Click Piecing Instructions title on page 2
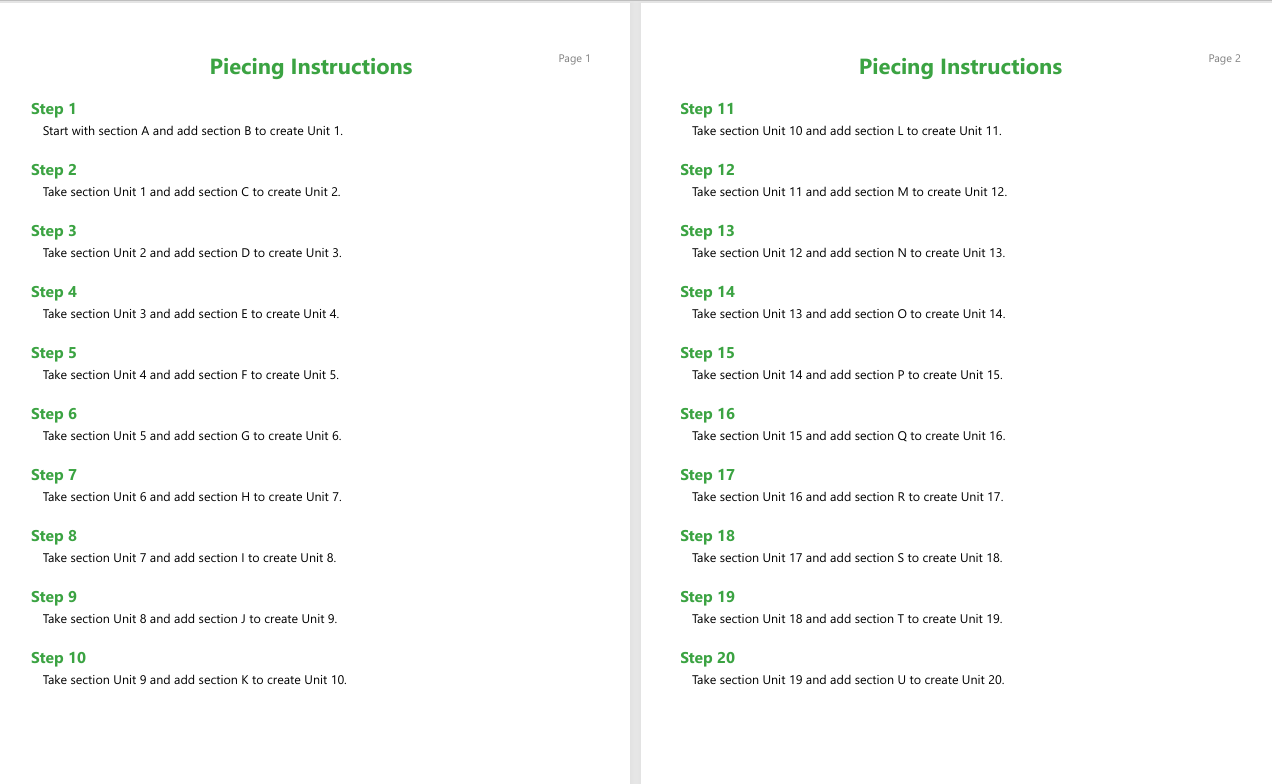1272x784 pixels. [960, 67]
